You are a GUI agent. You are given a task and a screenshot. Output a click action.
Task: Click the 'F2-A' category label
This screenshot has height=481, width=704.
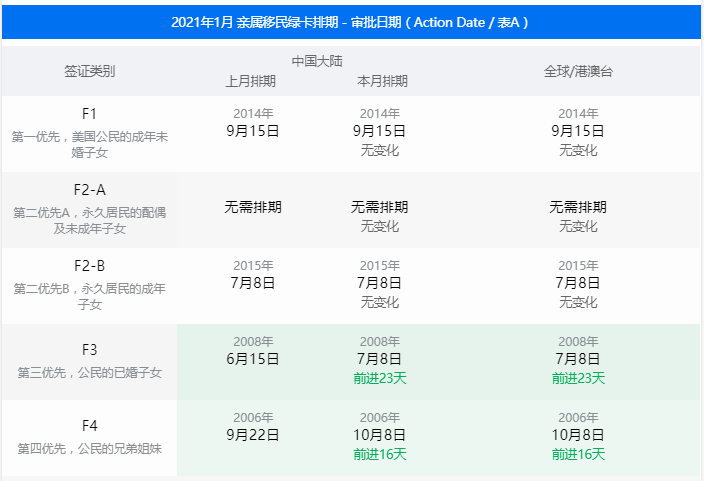point(90,190)
